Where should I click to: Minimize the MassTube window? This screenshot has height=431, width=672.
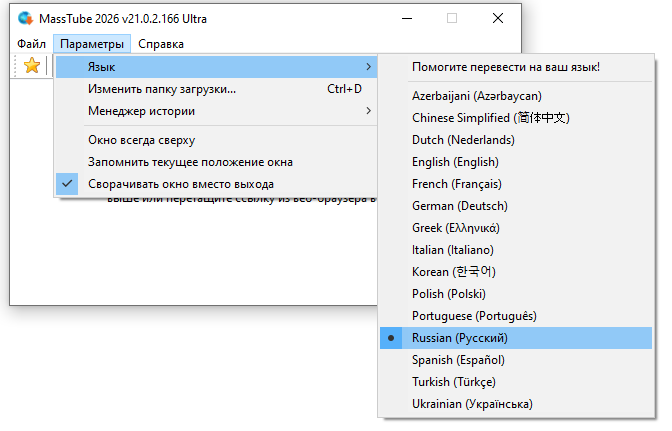(405, 19)
